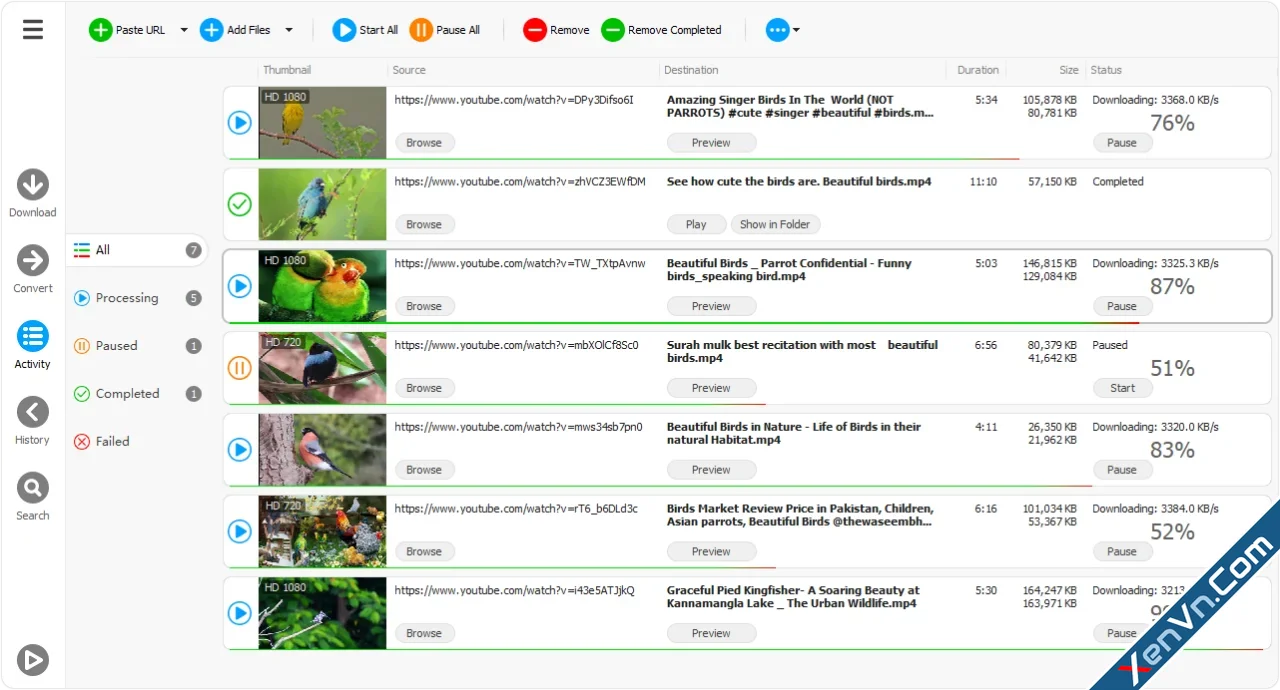The height and width of the screenshot is (690, 1280).
Task: Pause Birds Market Review download
Action: [x=1122, y=552]
